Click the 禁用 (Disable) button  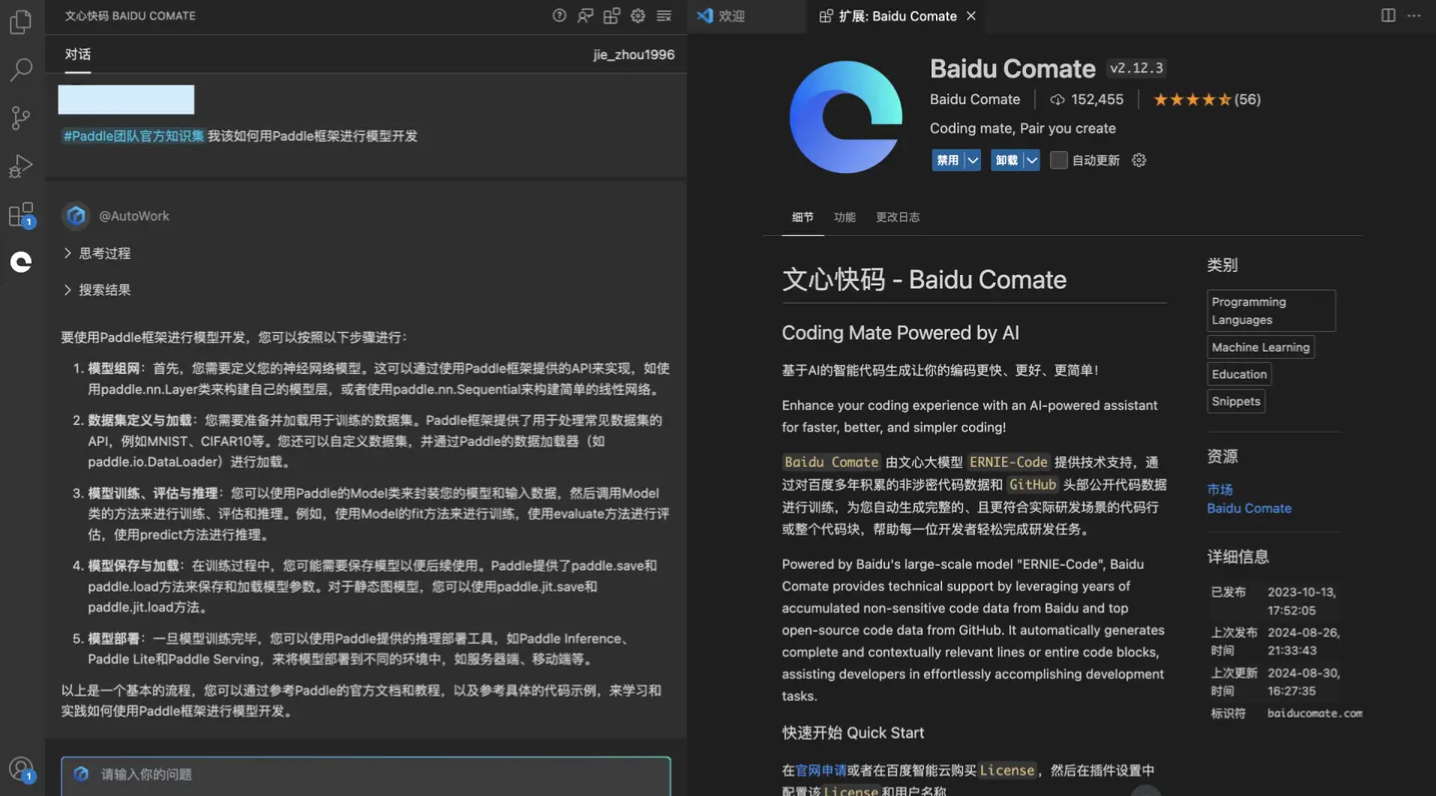[x=948, y=159]
